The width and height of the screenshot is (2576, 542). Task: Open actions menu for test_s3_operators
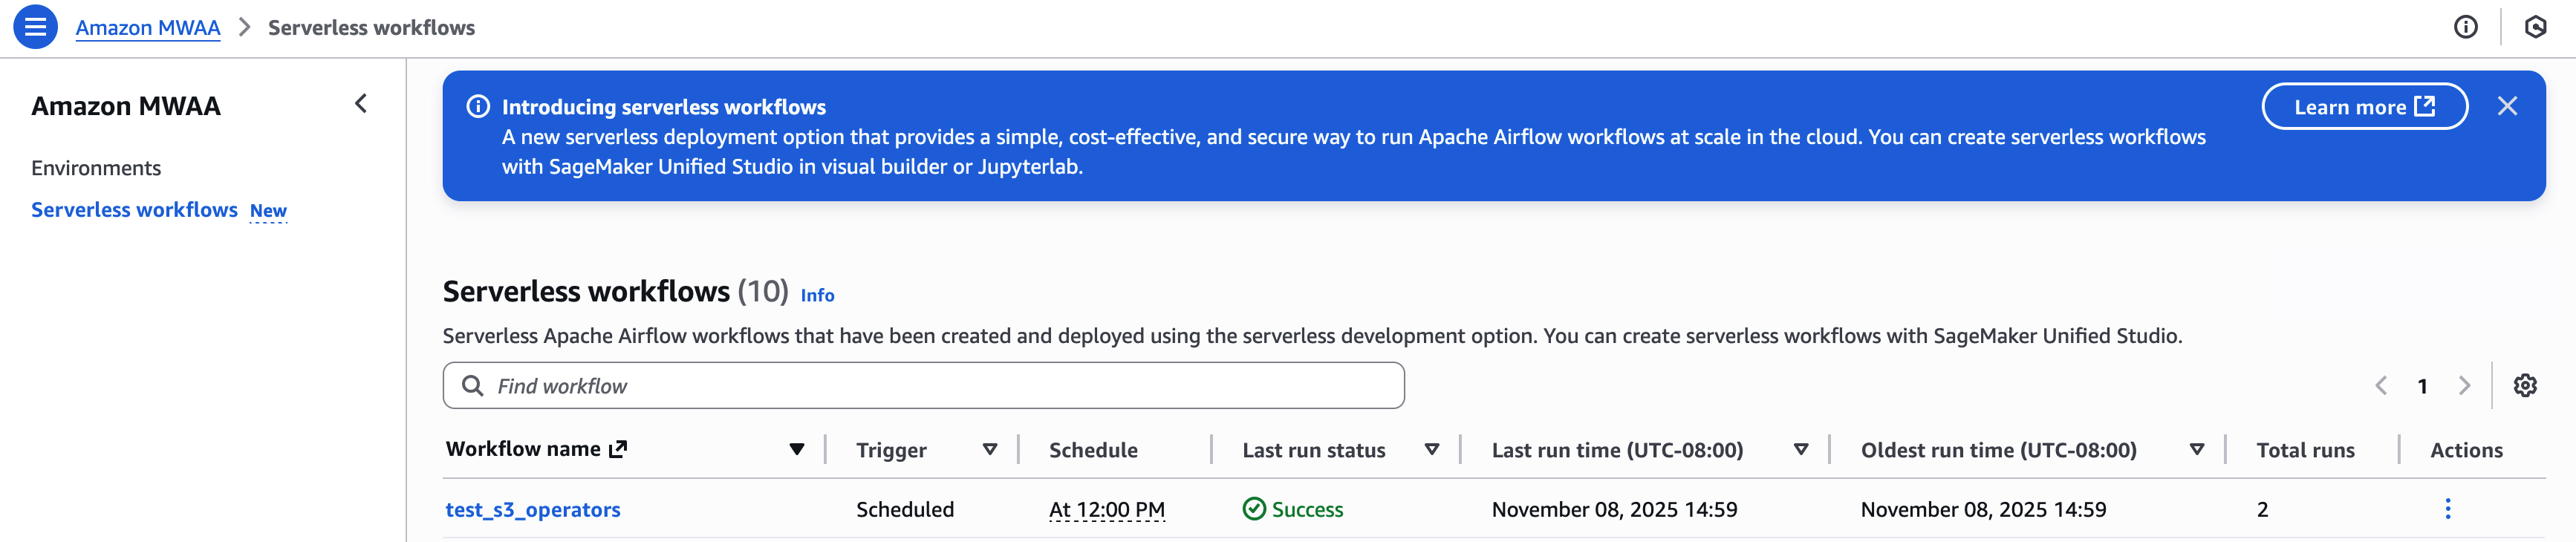[x=2447, y=509]
